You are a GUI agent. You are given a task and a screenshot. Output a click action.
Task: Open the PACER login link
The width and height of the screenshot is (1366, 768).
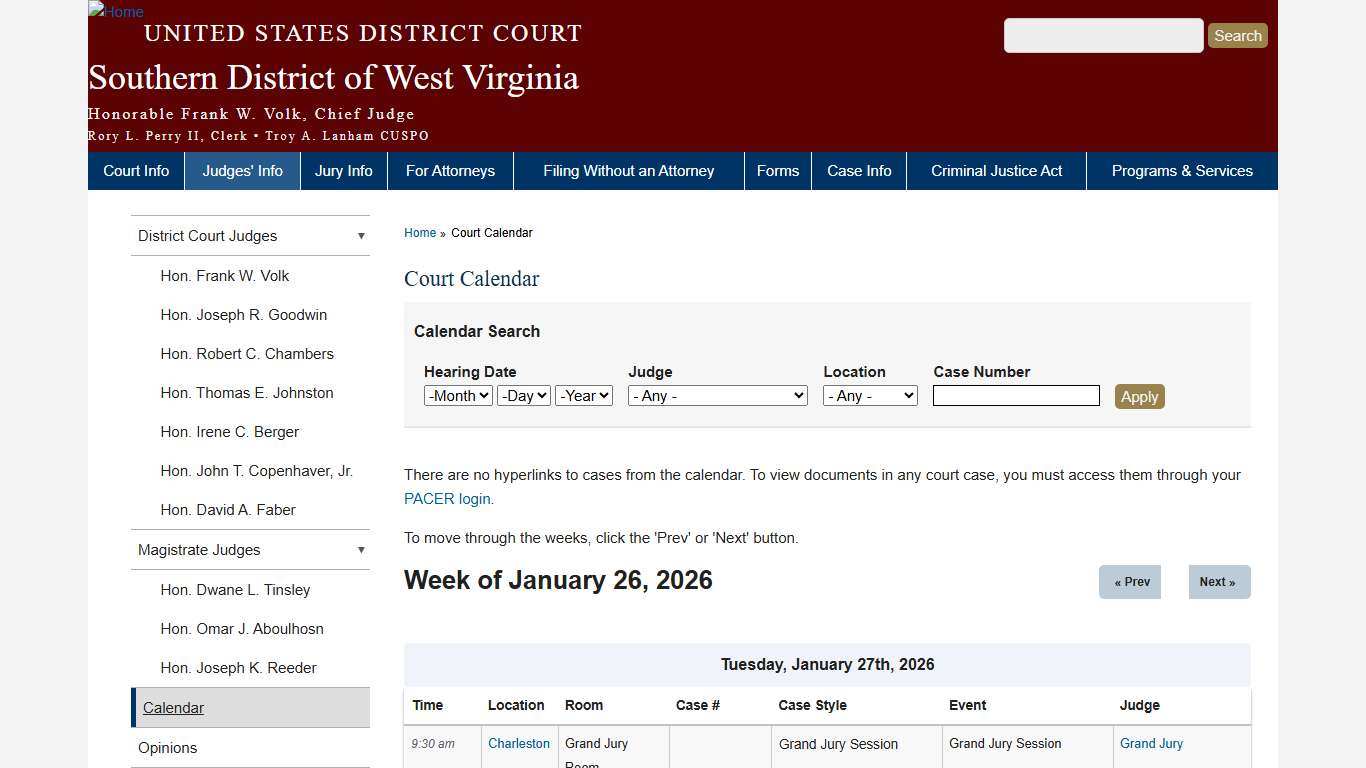(x=445, y=498)
